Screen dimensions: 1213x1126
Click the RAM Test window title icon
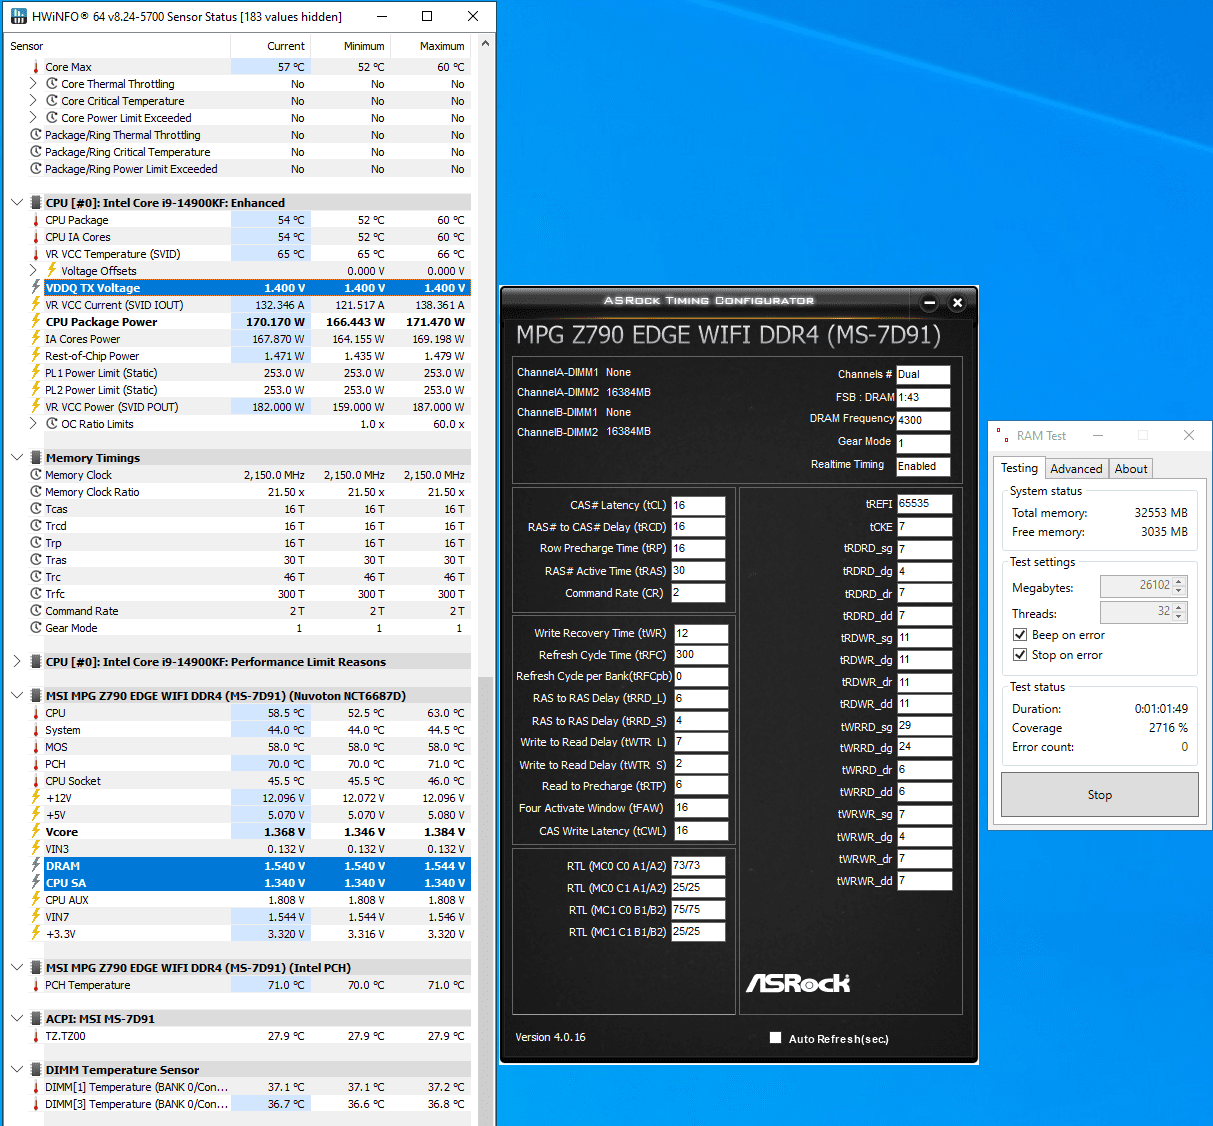click(1002, 435)
